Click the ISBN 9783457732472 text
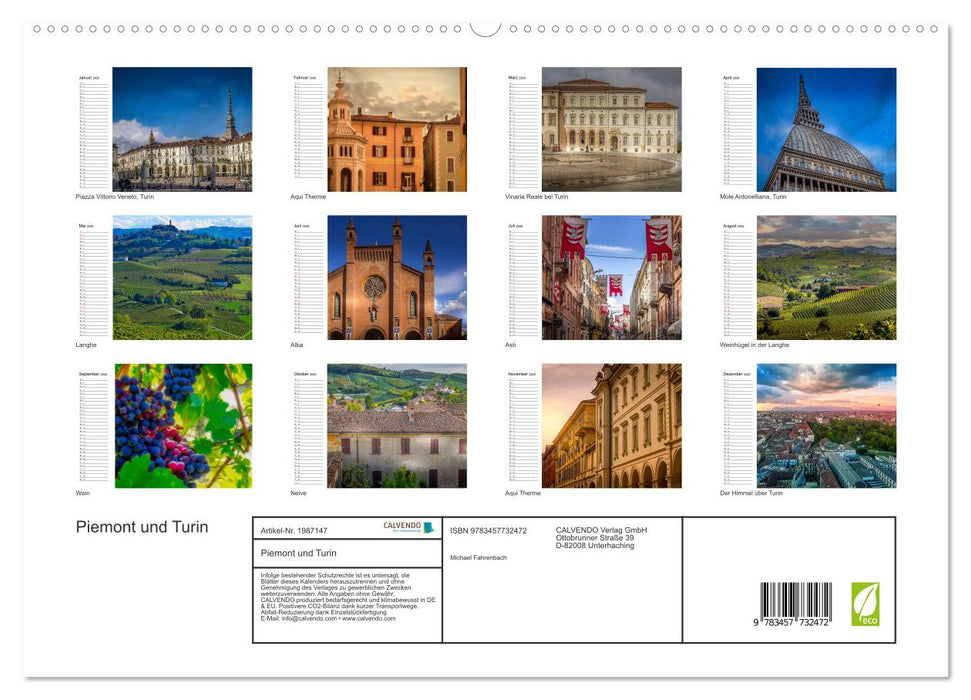This screenshot has height=700, width=971. coord(488,531)
